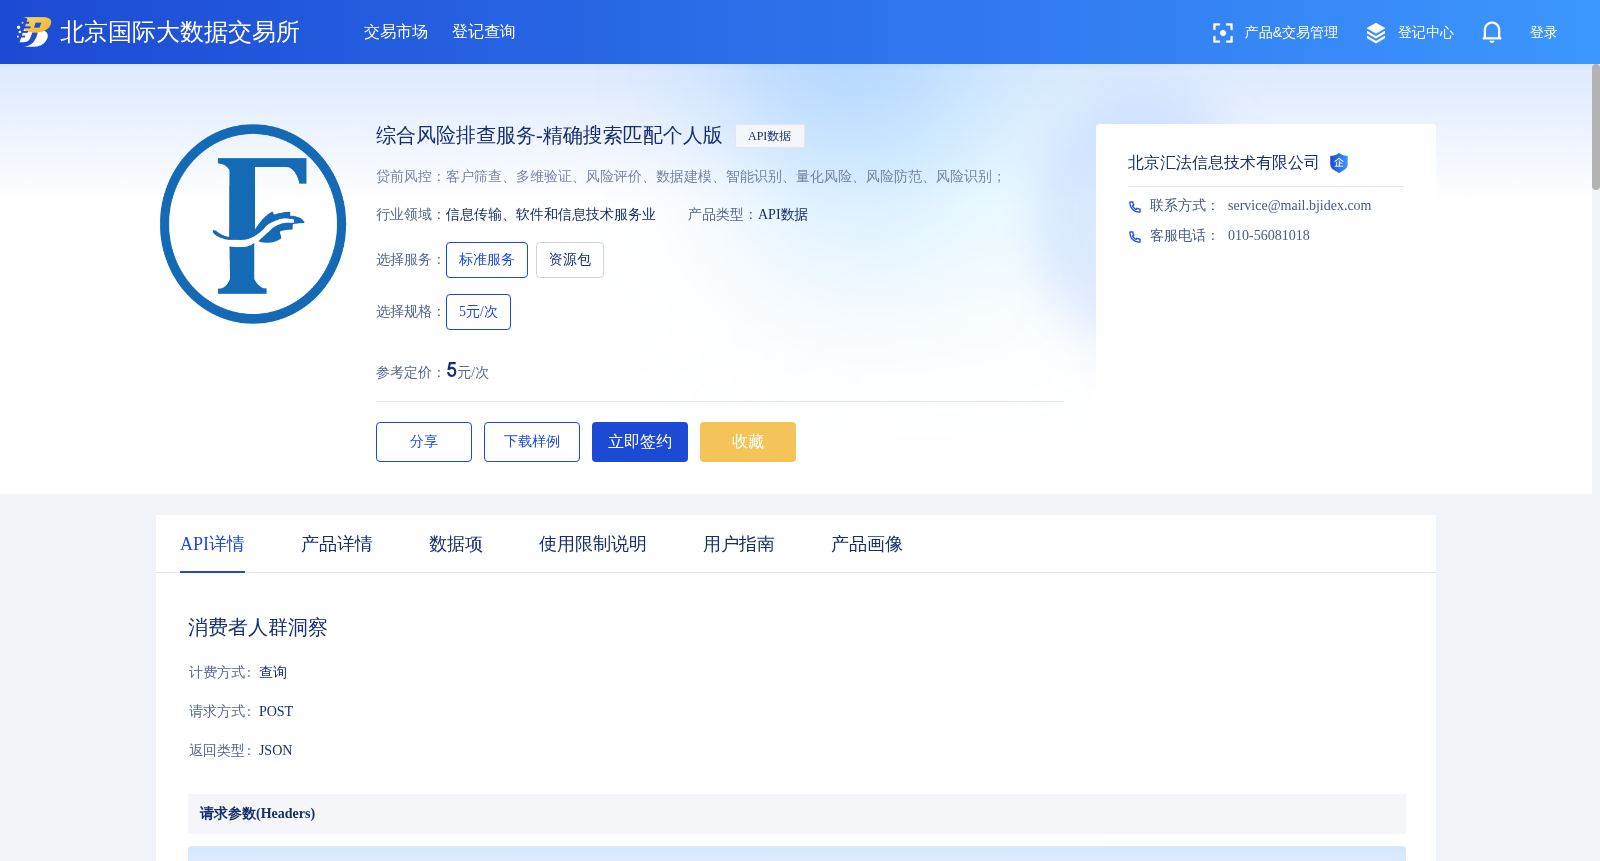The width and height of the screenshot is (1600, 861).
Task: Click the large F product logo
Action: tap(253, 224)
